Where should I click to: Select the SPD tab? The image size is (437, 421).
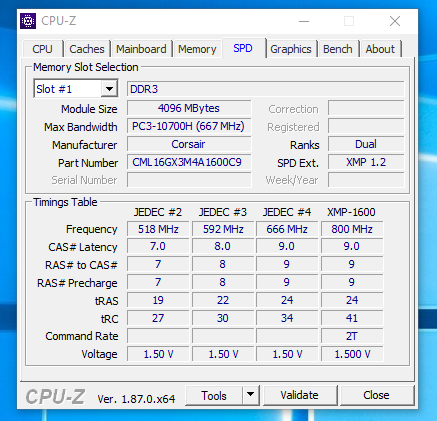tap(243, 48)
